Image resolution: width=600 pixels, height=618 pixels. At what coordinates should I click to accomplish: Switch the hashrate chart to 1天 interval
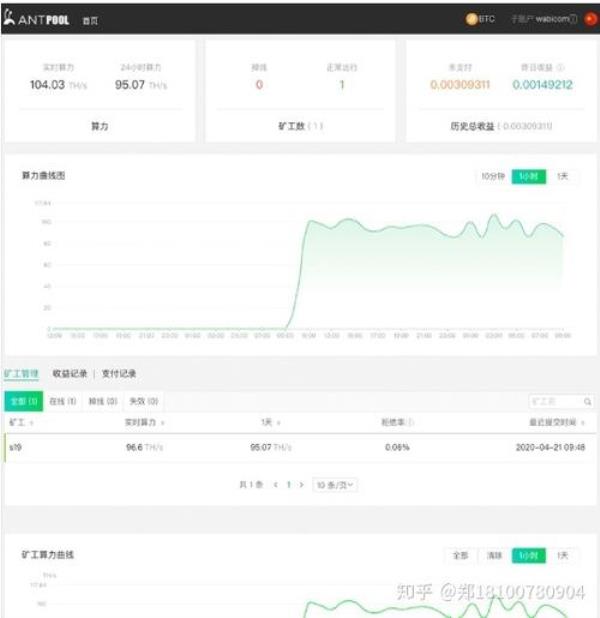pos(562,176)
